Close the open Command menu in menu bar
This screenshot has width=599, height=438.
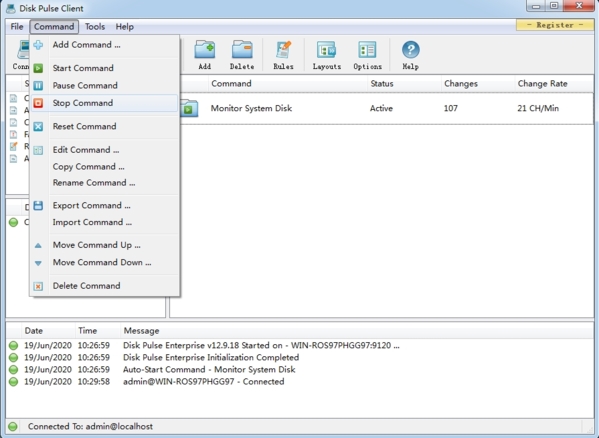coord(54,27)
